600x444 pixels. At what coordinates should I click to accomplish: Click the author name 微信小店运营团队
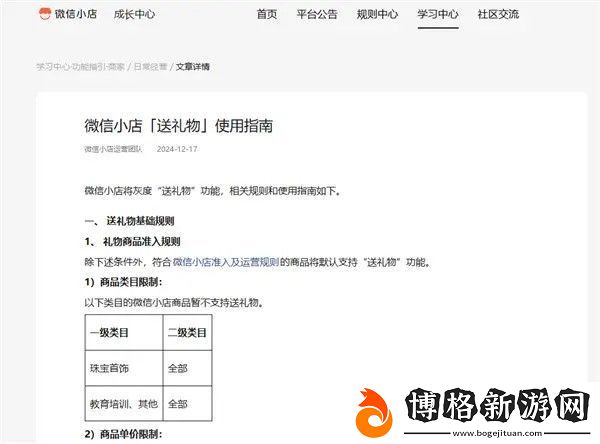point(113,149)
